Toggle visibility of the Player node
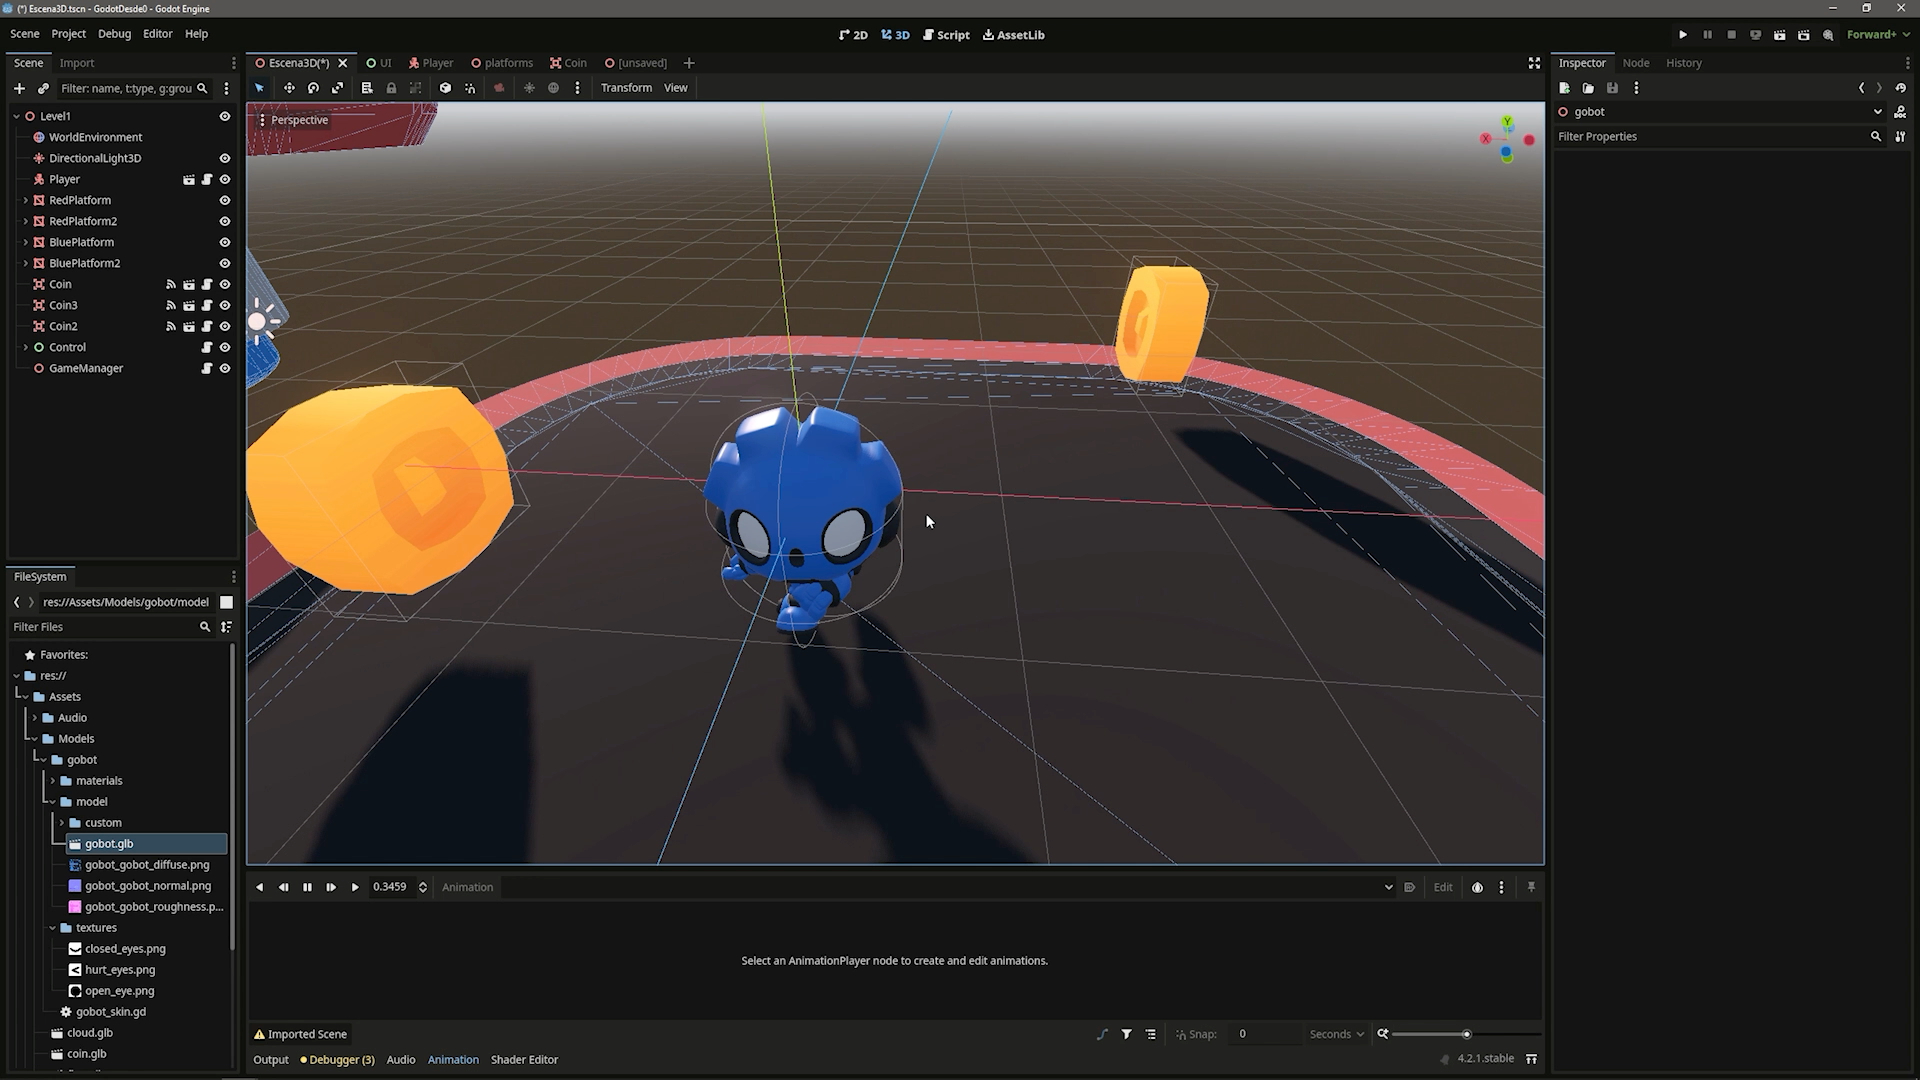 (225, 179)
